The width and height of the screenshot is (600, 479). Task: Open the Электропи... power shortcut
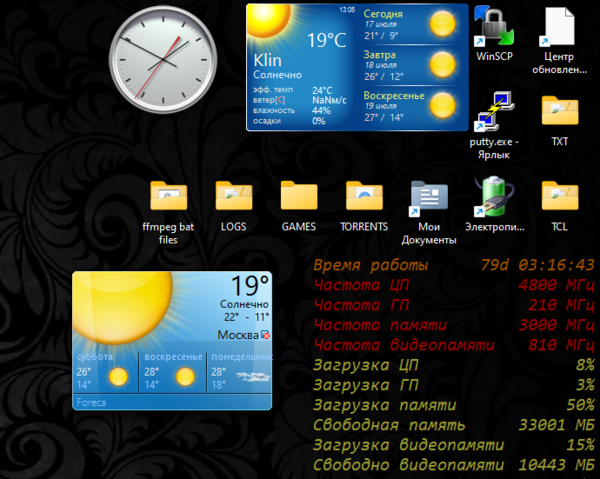pos(494,204)
